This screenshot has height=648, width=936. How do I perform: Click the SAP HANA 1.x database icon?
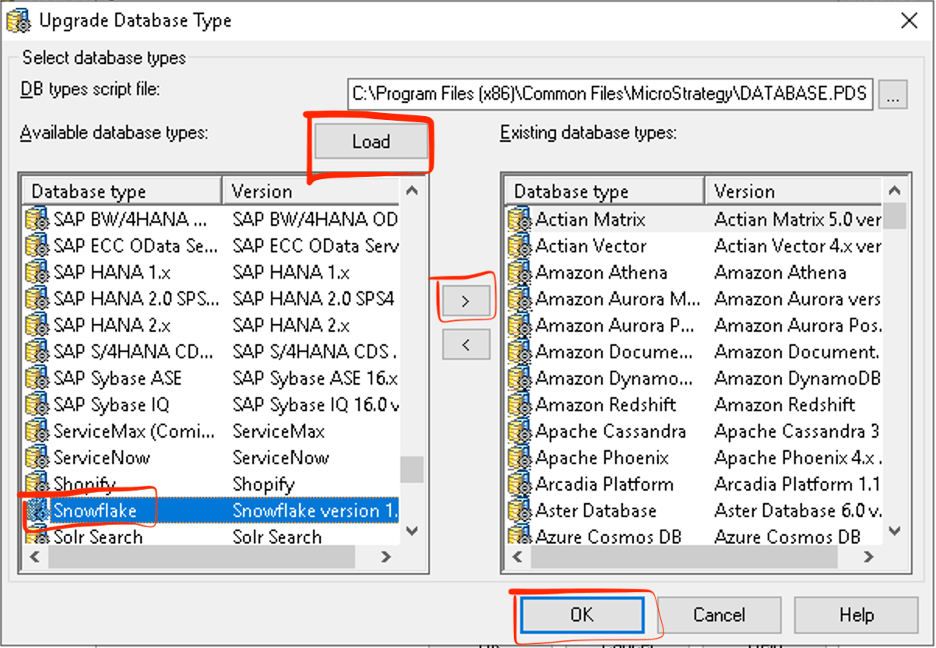pos(38,272)
